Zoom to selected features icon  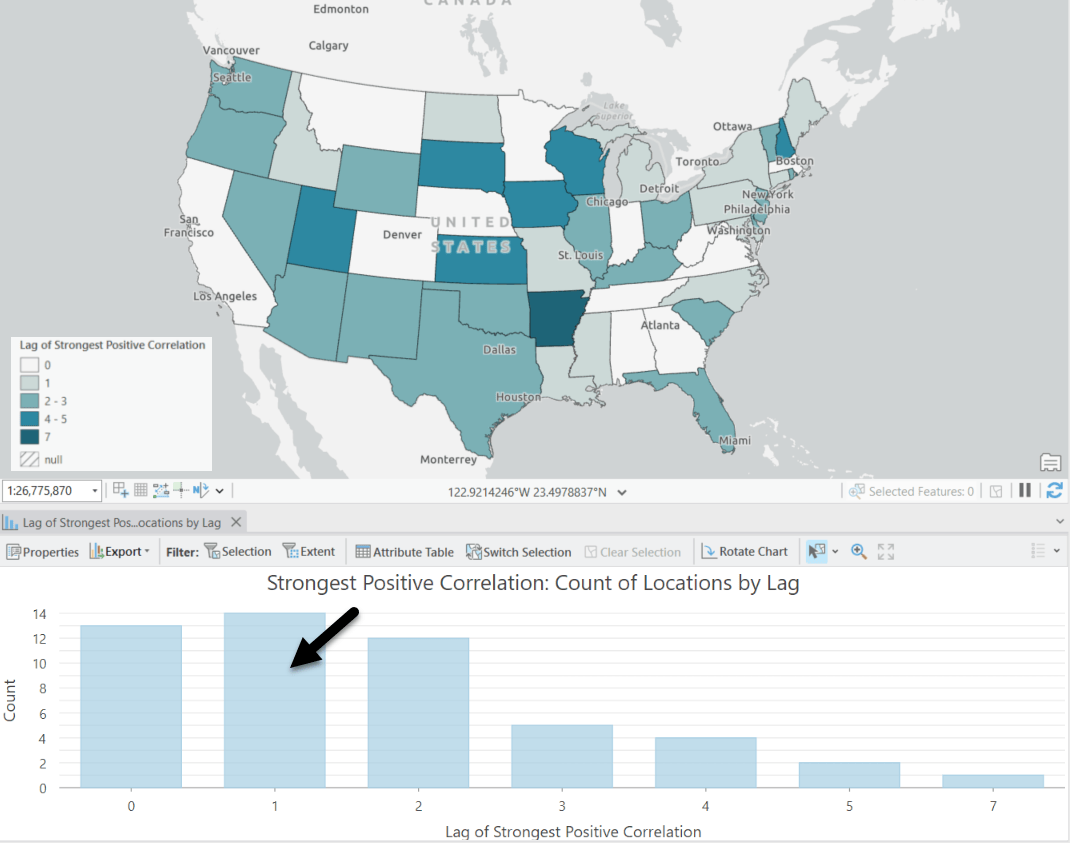[856, 491]
